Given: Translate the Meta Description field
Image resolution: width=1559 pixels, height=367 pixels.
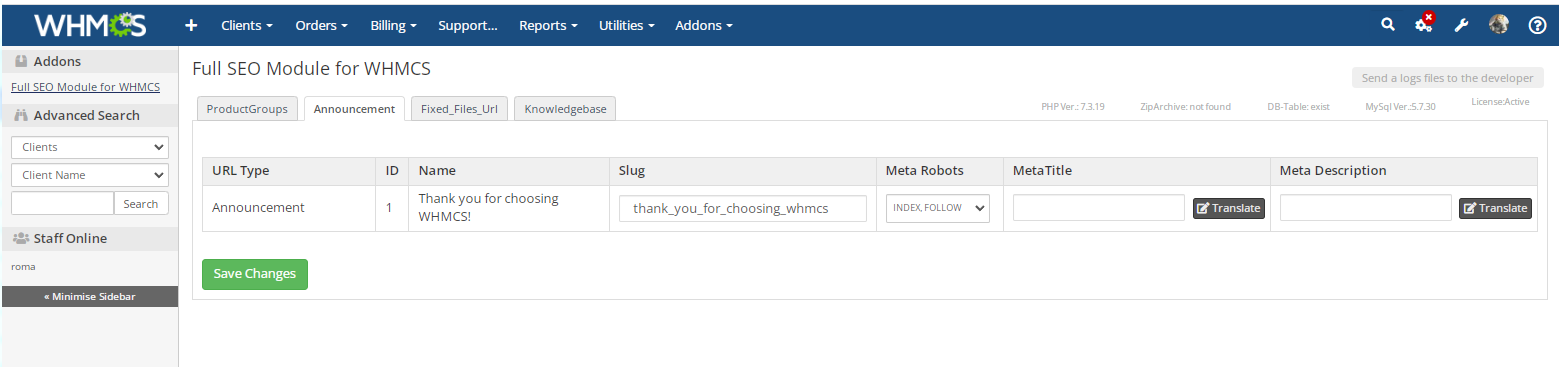Looking at the screenshot, I should tap(1495, 208).
